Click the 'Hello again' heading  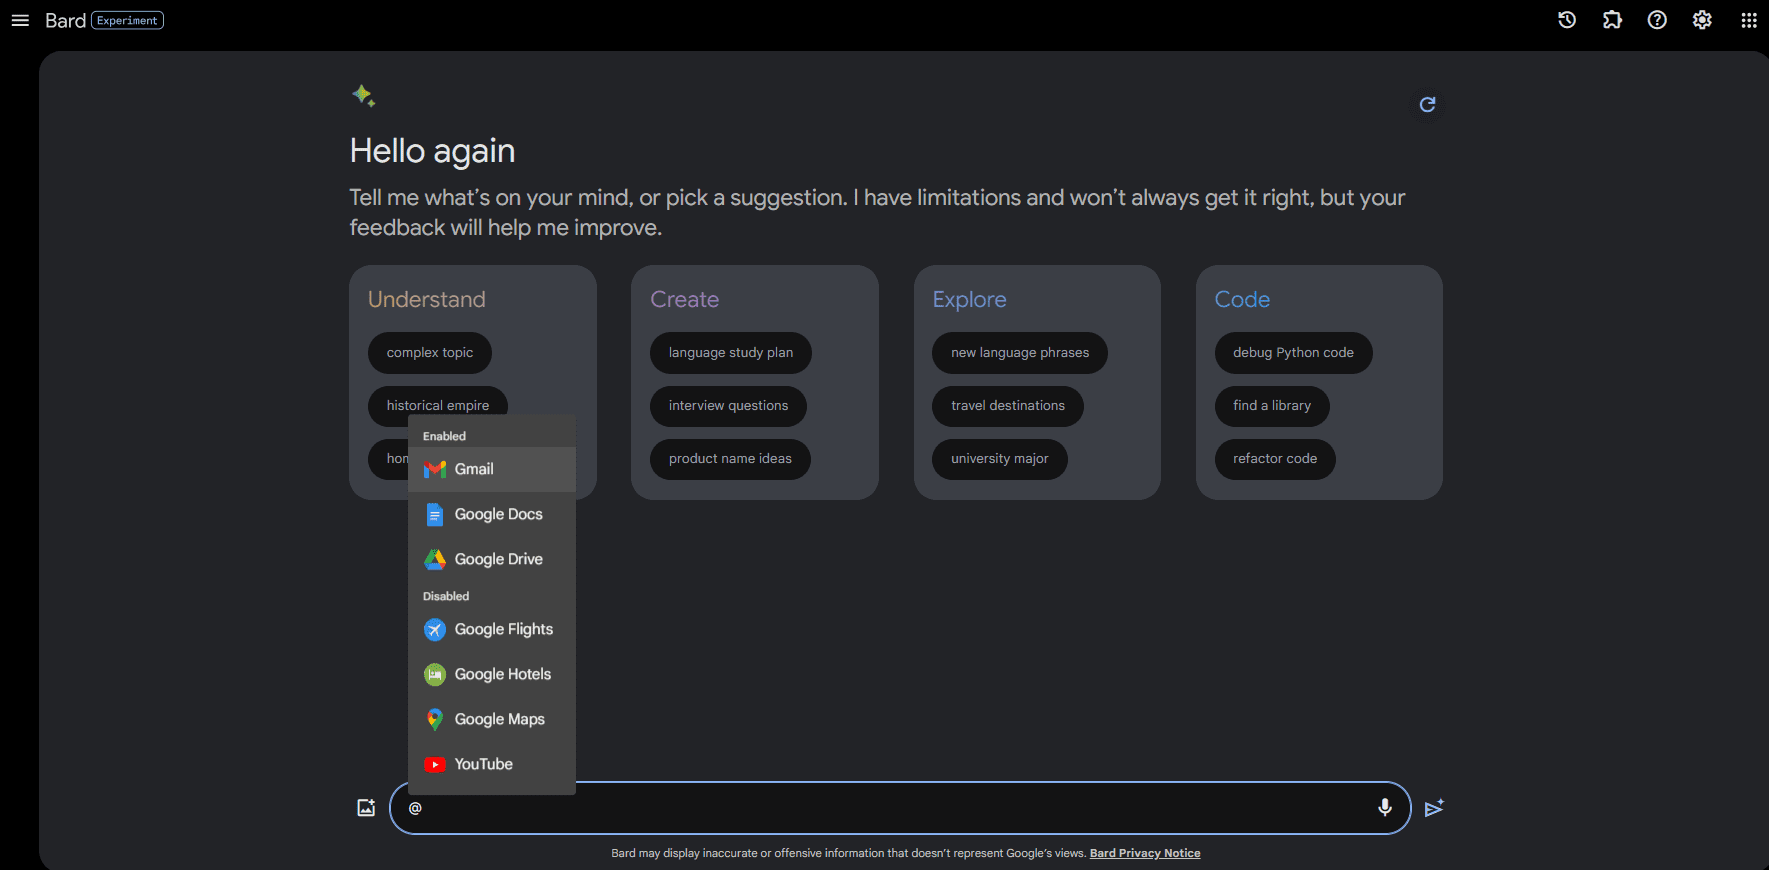click(x=433, y=151)
